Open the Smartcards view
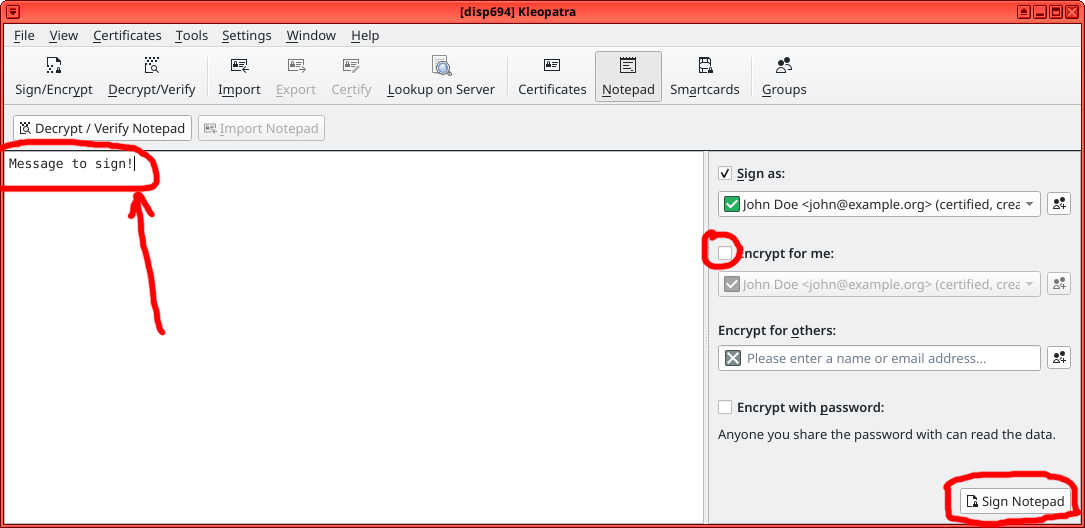The height and width of the screenshot is (528, 1085). click(x=705, y=76)
